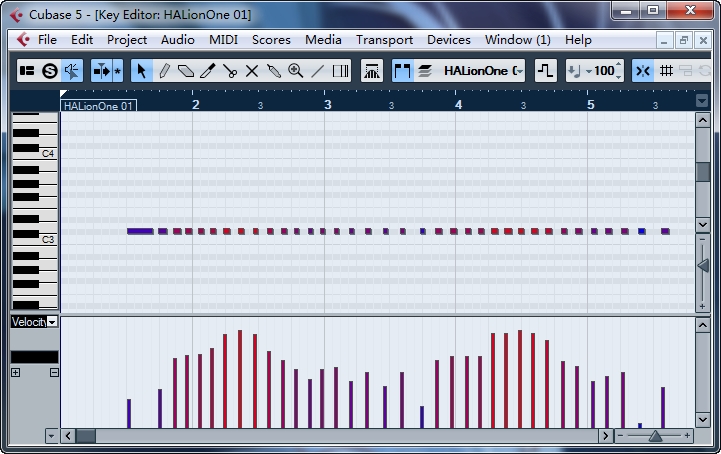
Task: Select the Zoom magnifier tool
Action: (295, 71)
